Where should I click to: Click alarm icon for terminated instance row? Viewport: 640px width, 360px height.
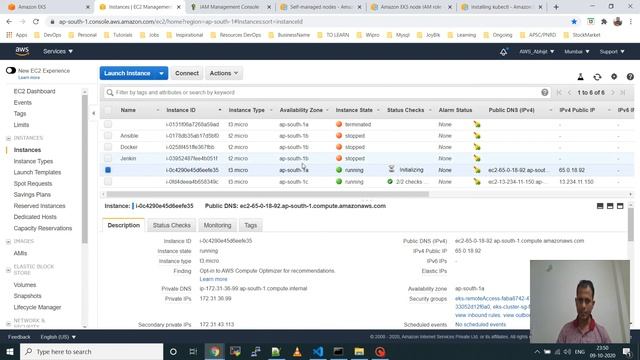coord(477,124)
